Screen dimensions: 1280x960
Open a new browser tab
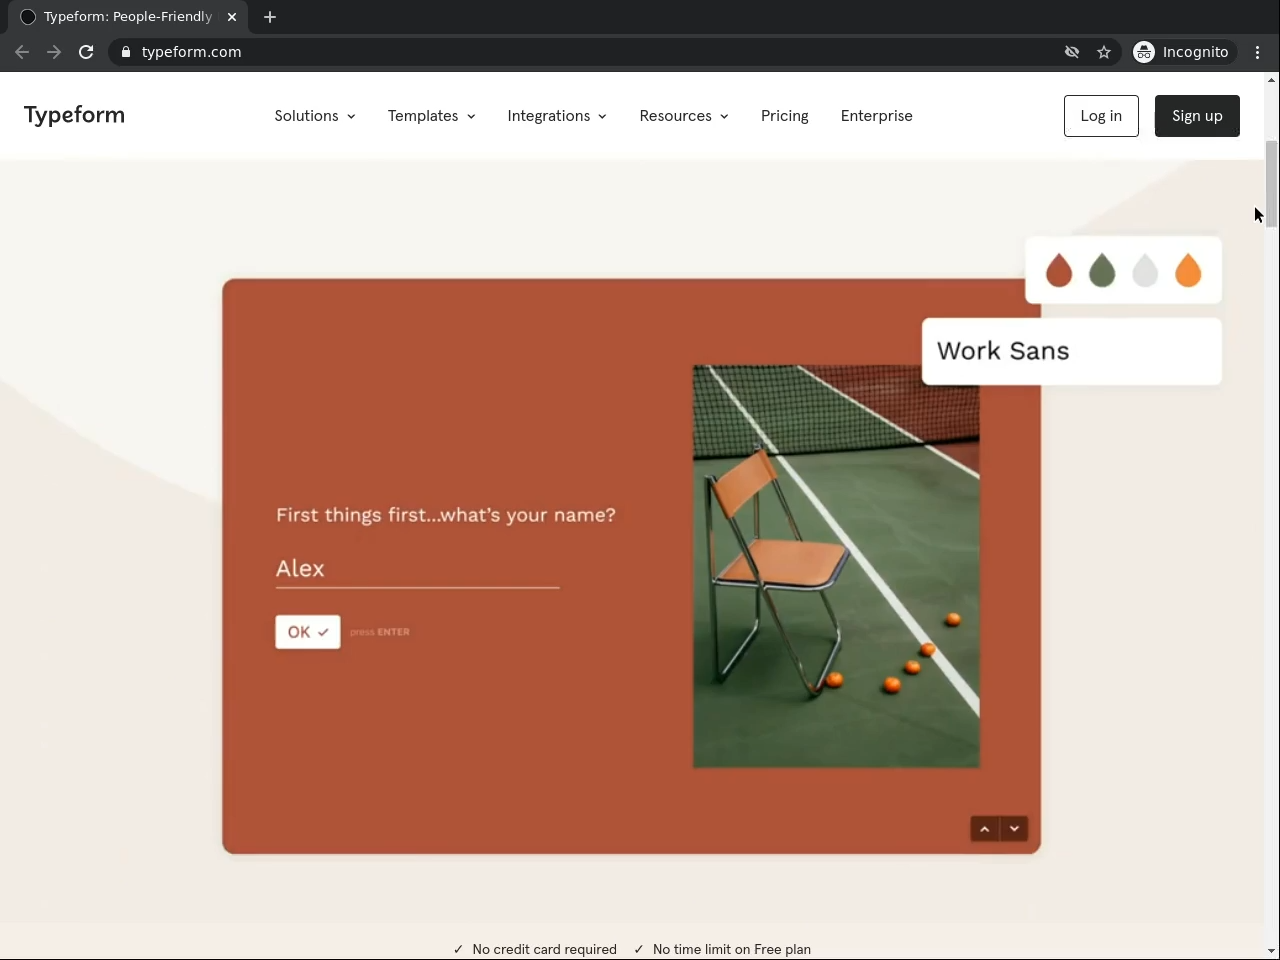(270, 17)
